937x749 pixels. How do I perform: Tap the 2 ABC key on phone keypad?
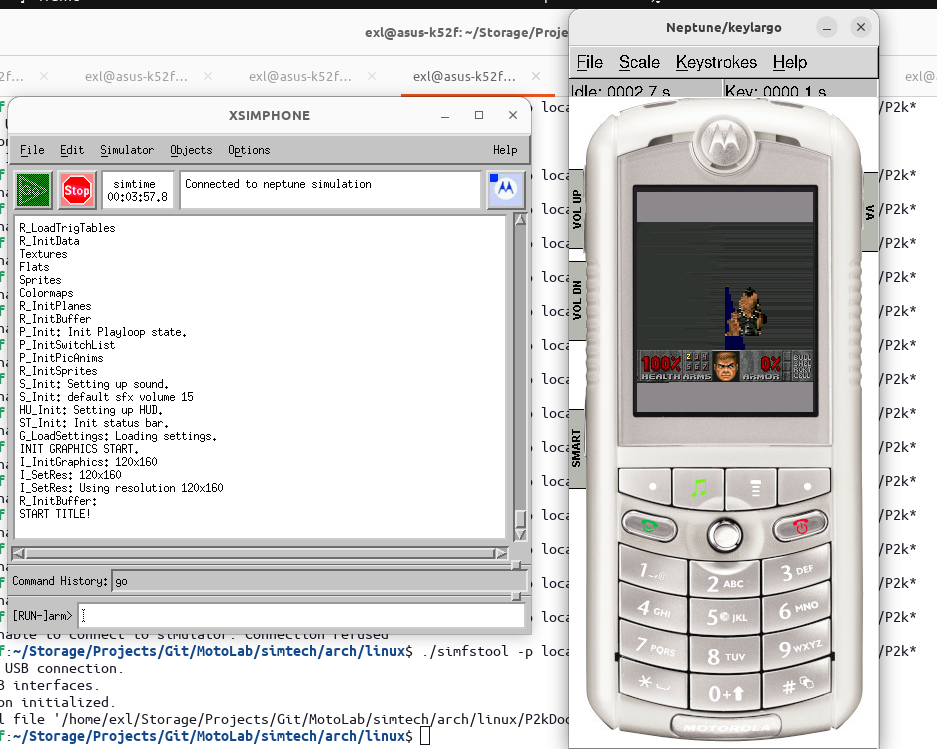click(724, 583)
